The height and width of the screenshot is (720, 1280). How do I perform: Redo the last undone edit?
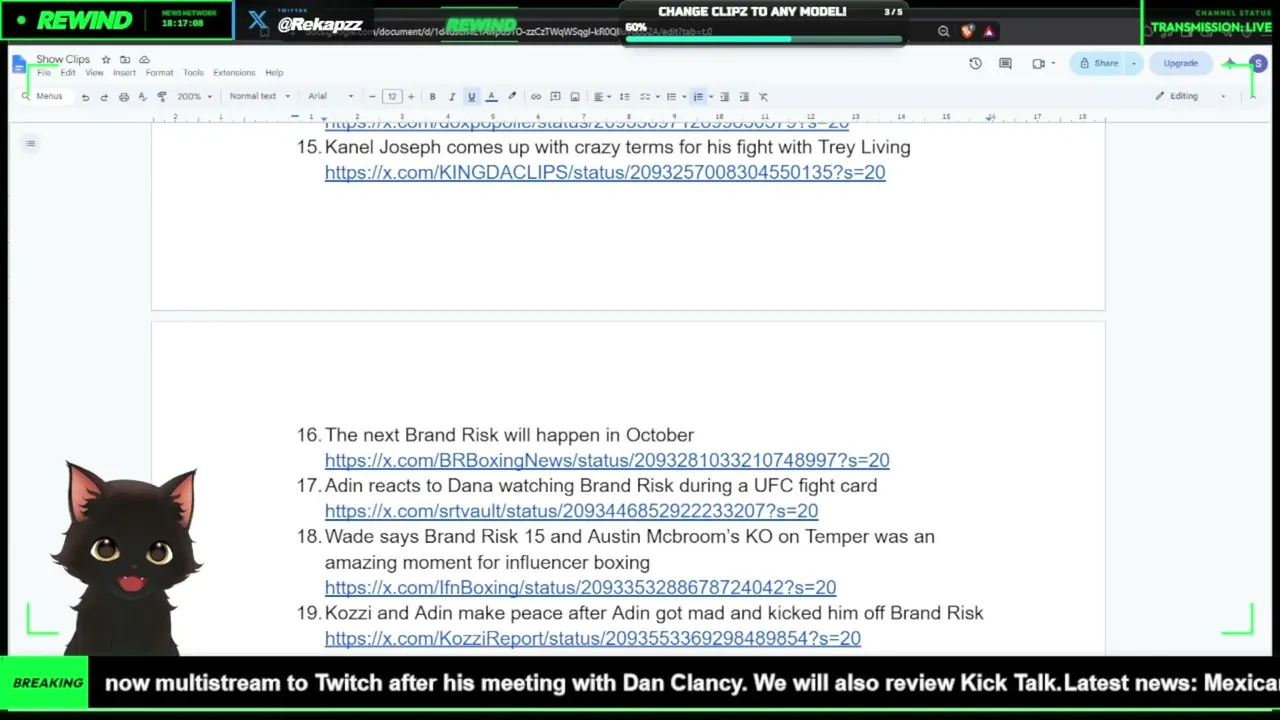pos(104,97)
